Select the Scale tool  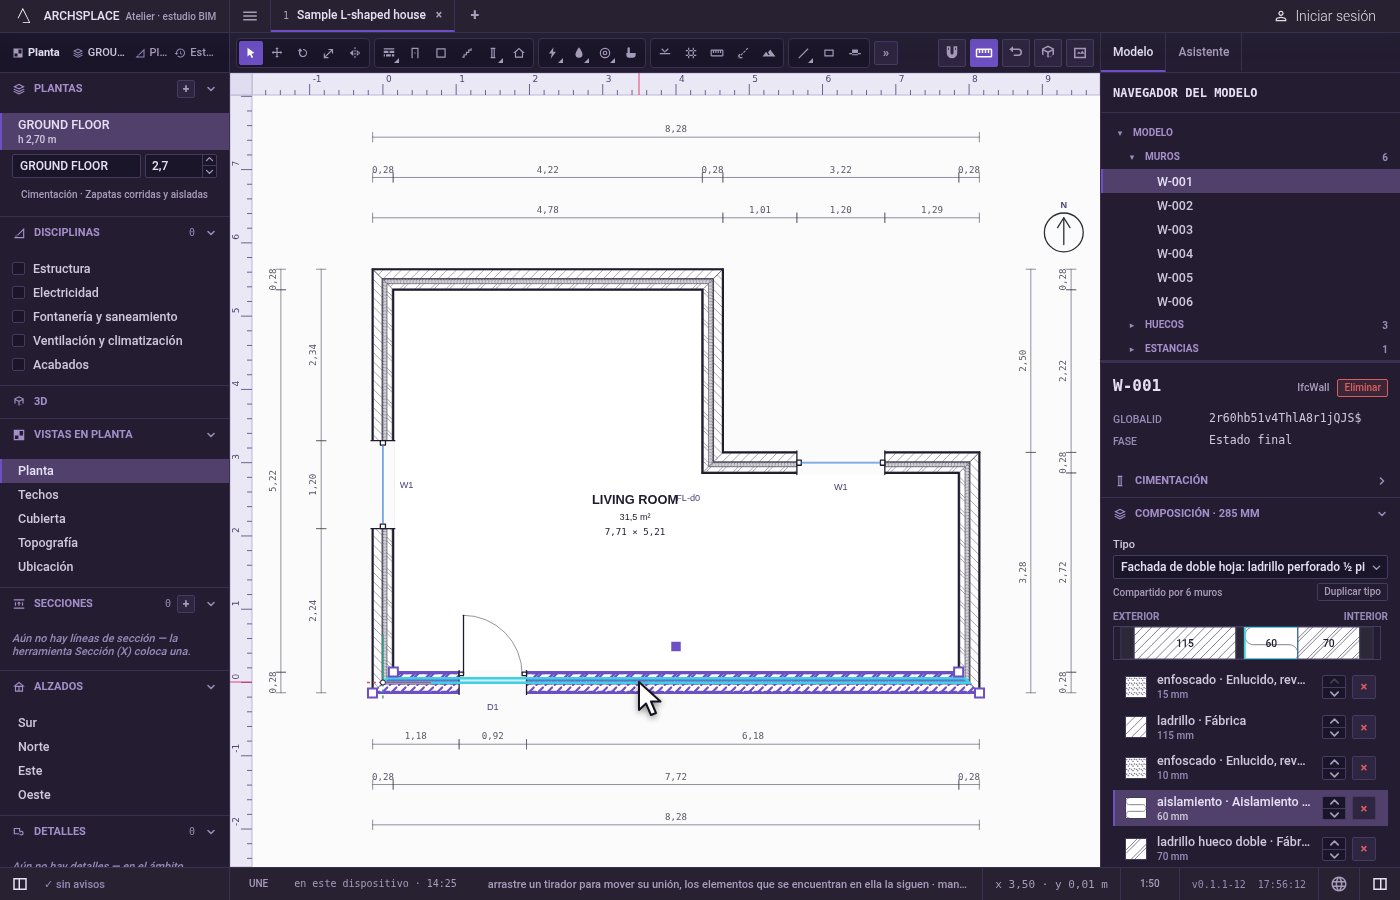(x=329, y=53)
